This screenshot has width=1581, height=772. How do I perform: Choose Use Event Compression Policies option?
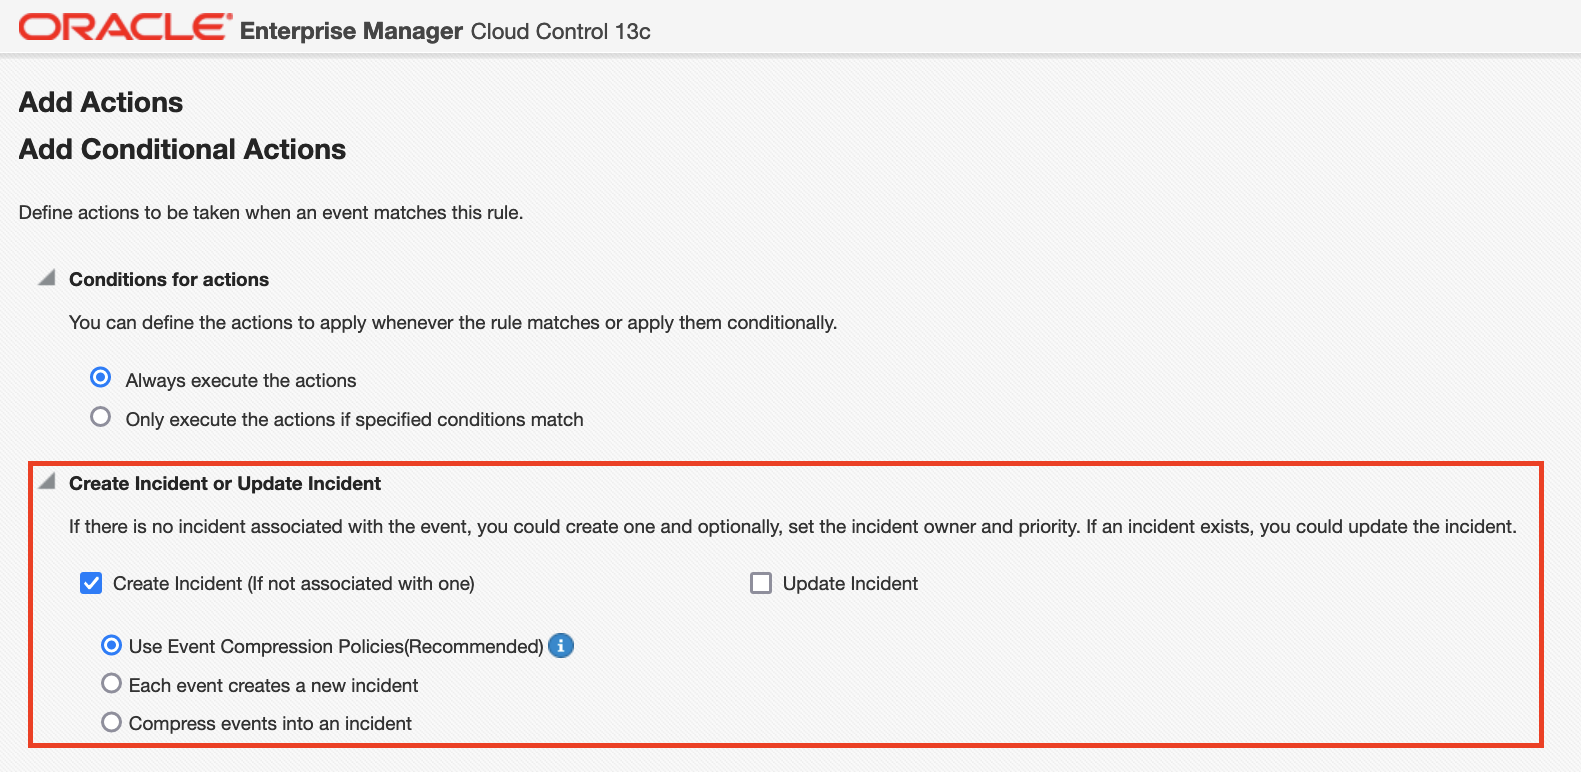(x=112, y=646)
